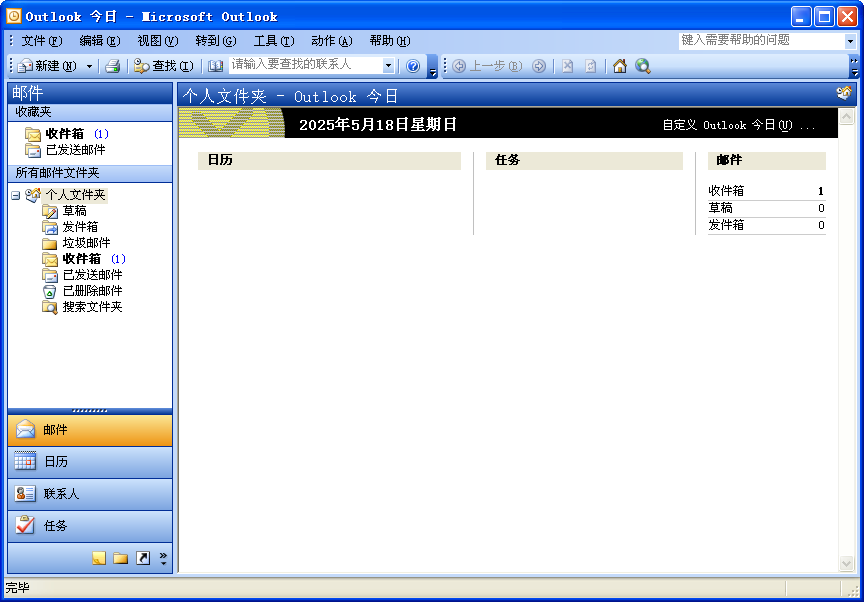
Task: Select 收件箱 in the 收藏夹 favorites
Action: (66, 134)
